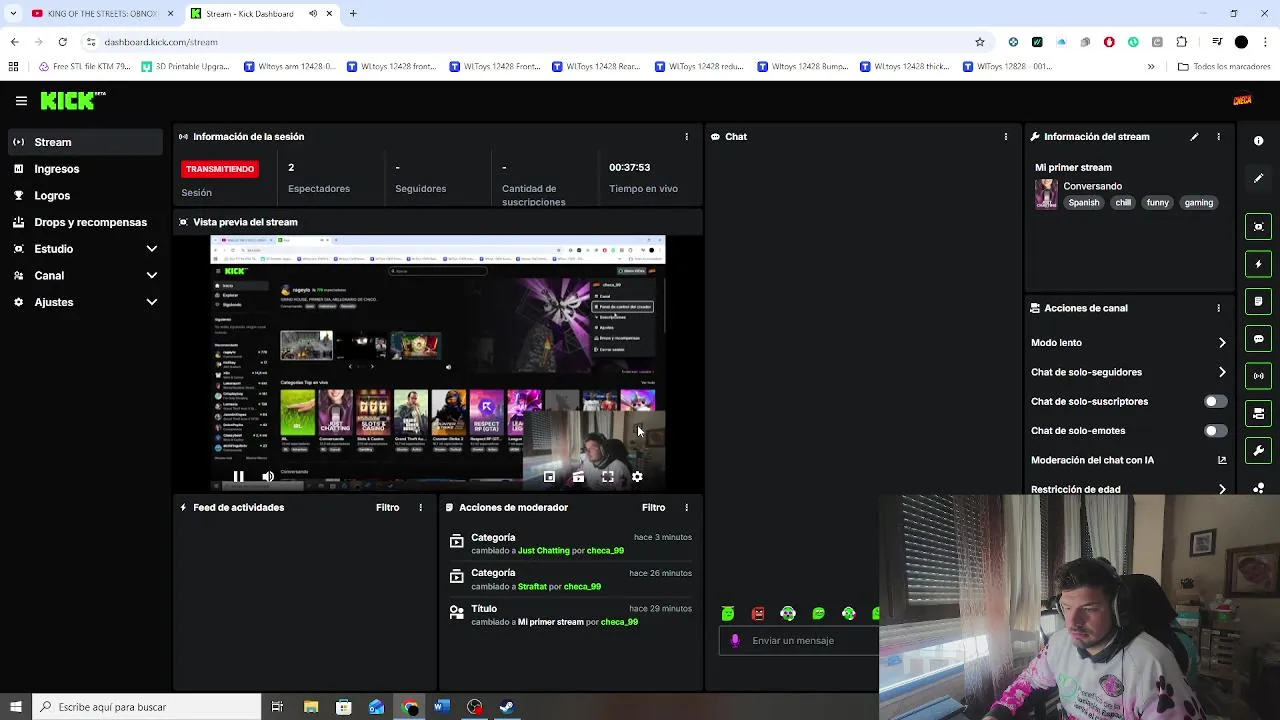This screenshot has width=1280, height=720.
Task: Open mini player from stream preview
Action: (549, 477)
